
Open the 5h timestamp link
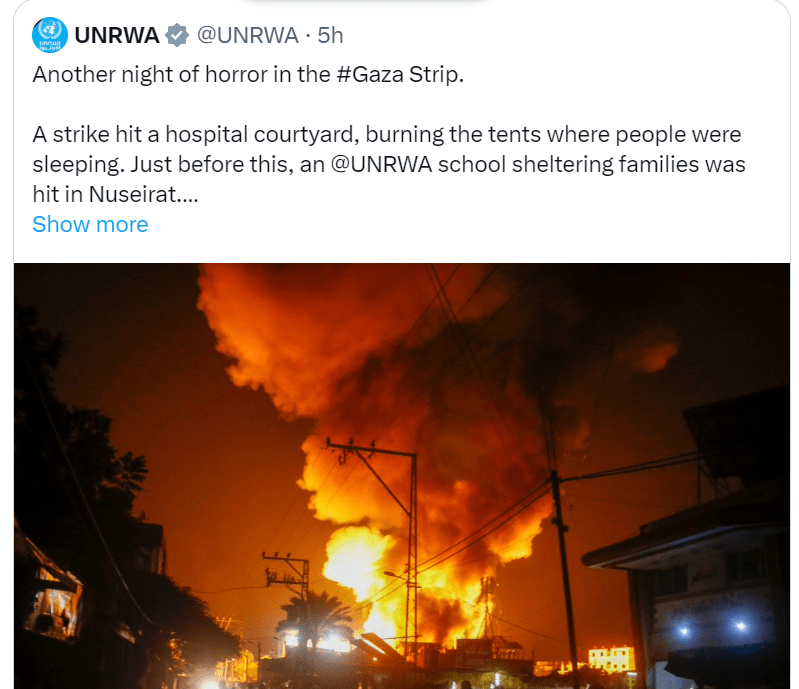pos(330,35)
